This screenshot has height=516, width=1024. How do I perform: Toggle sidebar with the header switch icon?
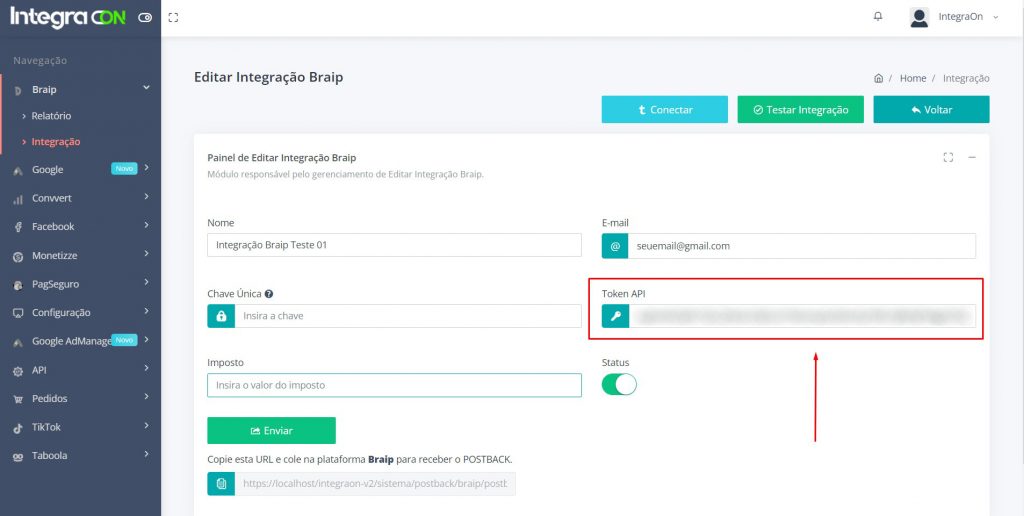pyautogui.click(x=145, y=18)
